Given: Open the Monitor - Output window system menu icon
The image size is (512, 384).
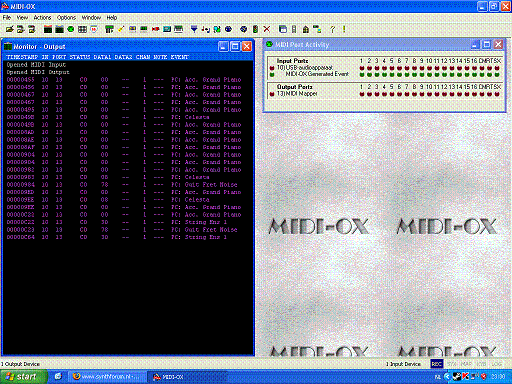Looking at the screenshot, I should click(x=8, y=46).
